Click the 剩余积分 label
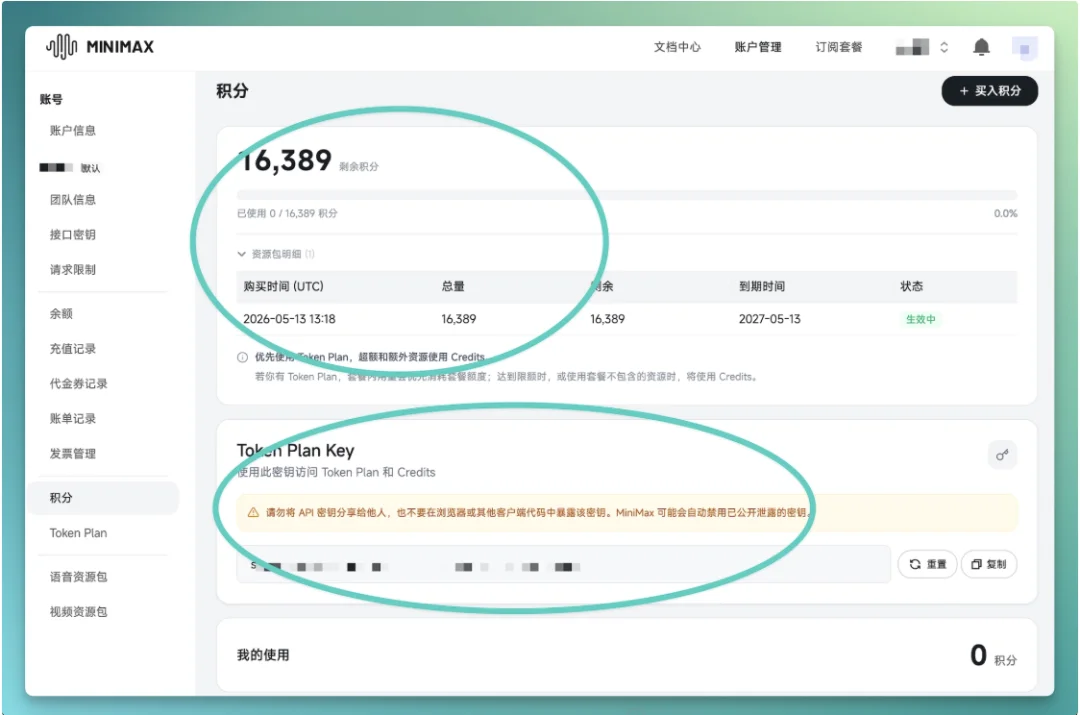 359,167
